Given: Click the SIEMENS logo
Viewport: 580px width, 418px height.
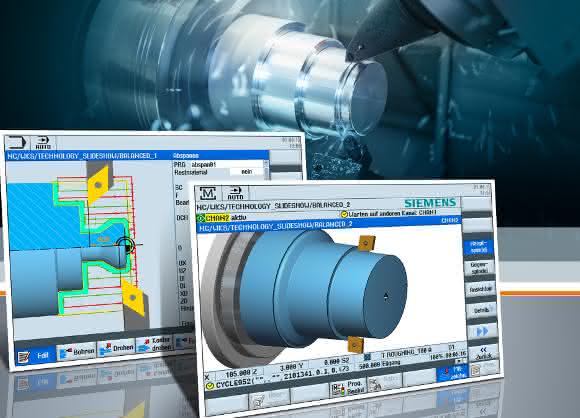Looking at the screenshot, I should pos(431,203).
